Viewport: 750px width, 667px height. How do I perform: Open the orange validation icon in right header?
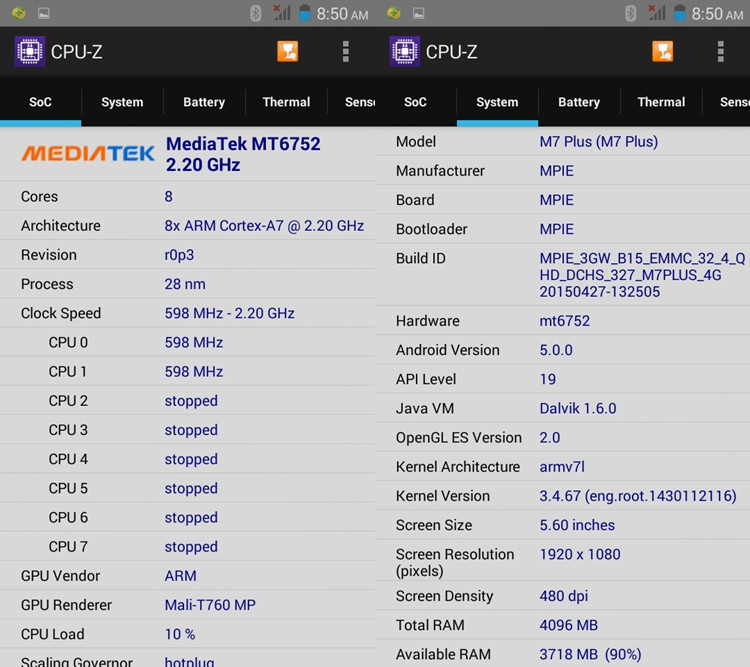click(663, 51)
